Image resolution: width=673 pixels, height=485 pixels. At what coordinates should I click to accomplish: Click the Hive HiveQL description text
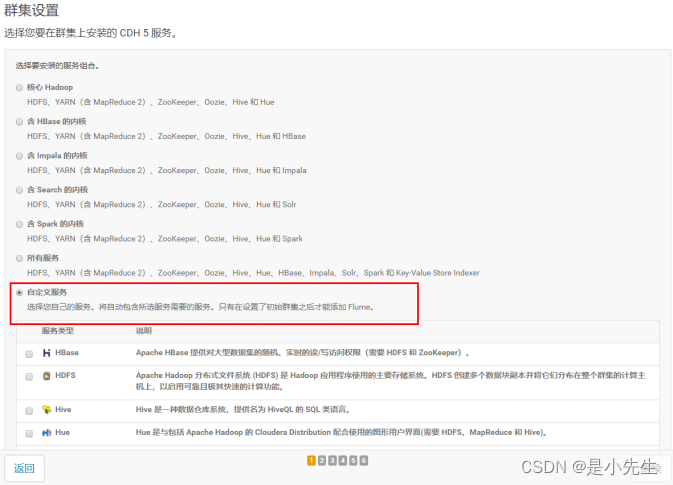pyautogui.click(x=243, y=409)
